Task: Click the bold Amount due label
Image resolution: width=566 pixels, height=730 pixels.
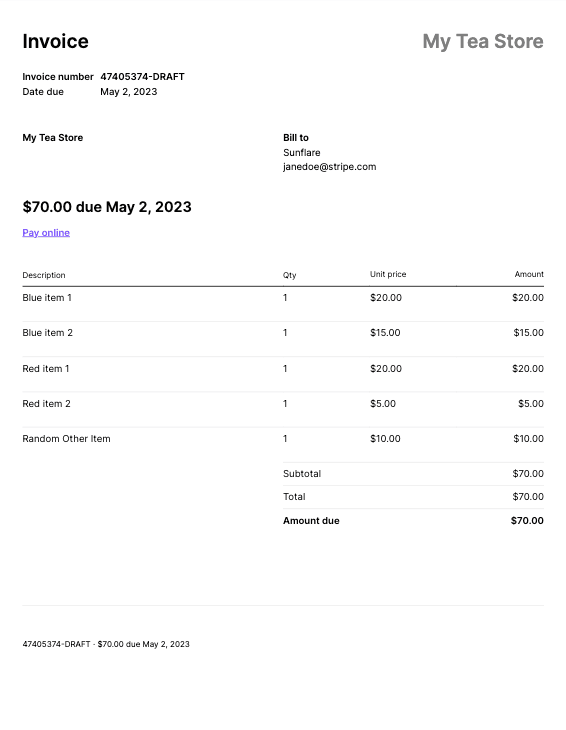Action: (311, 520)
